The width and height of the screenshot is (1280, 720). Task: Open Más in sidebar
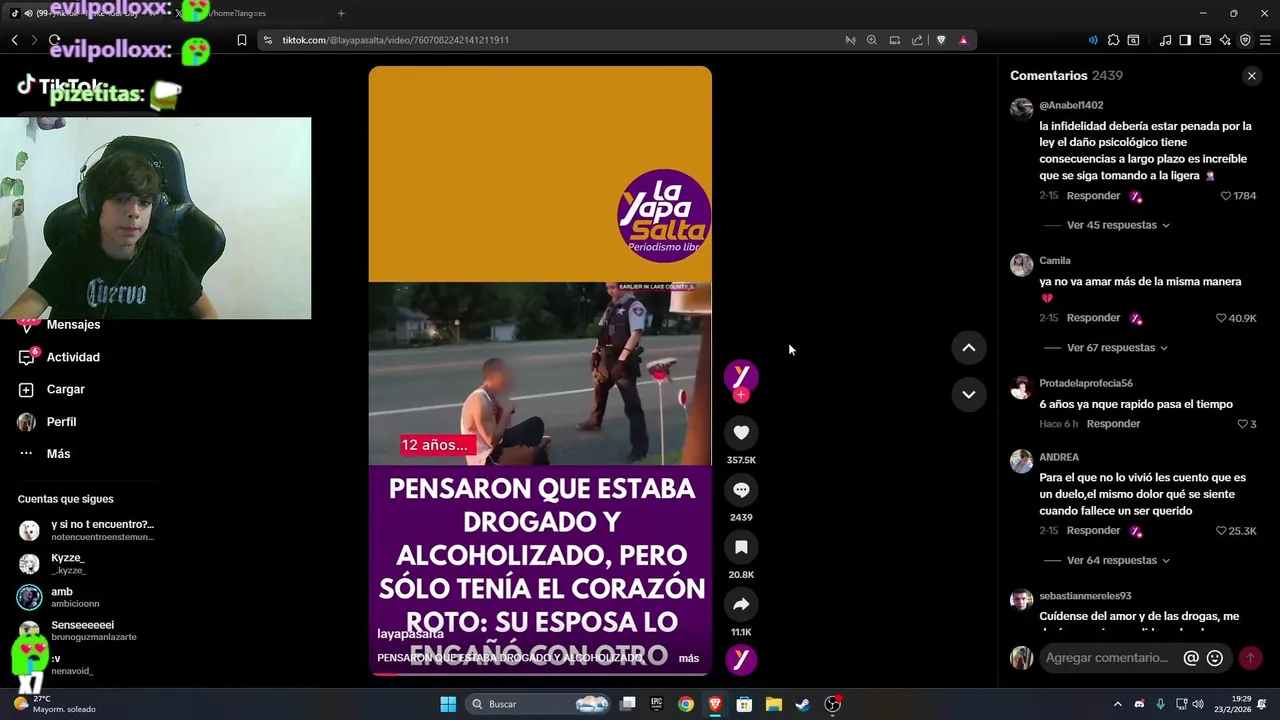tap(45, 454)
